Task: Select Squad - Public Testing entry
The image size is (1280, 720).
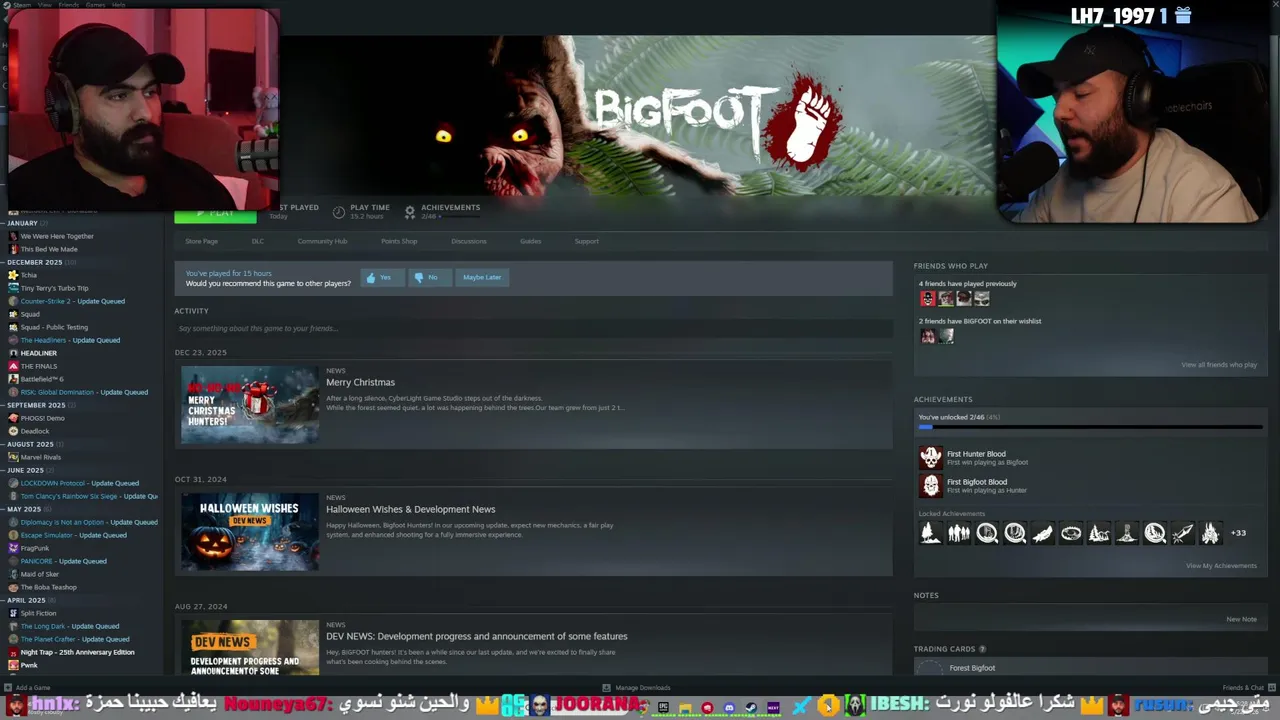Action: pyautogui.click(x=54, y=327)
